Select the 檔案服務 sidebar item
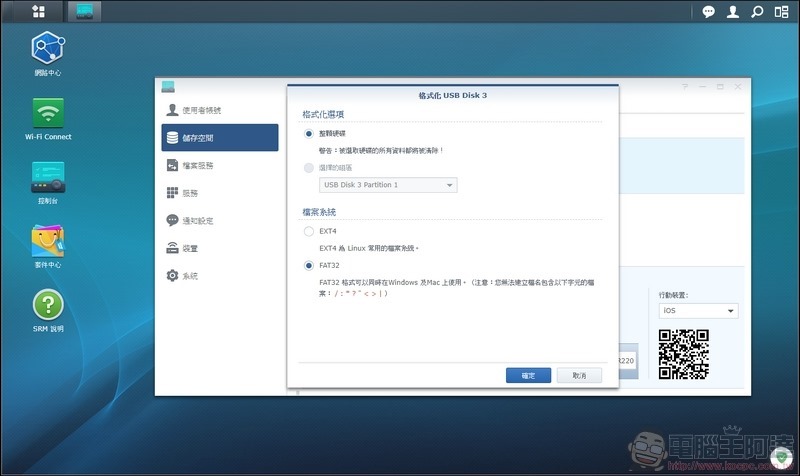800x476 pixels. [220, 165]
